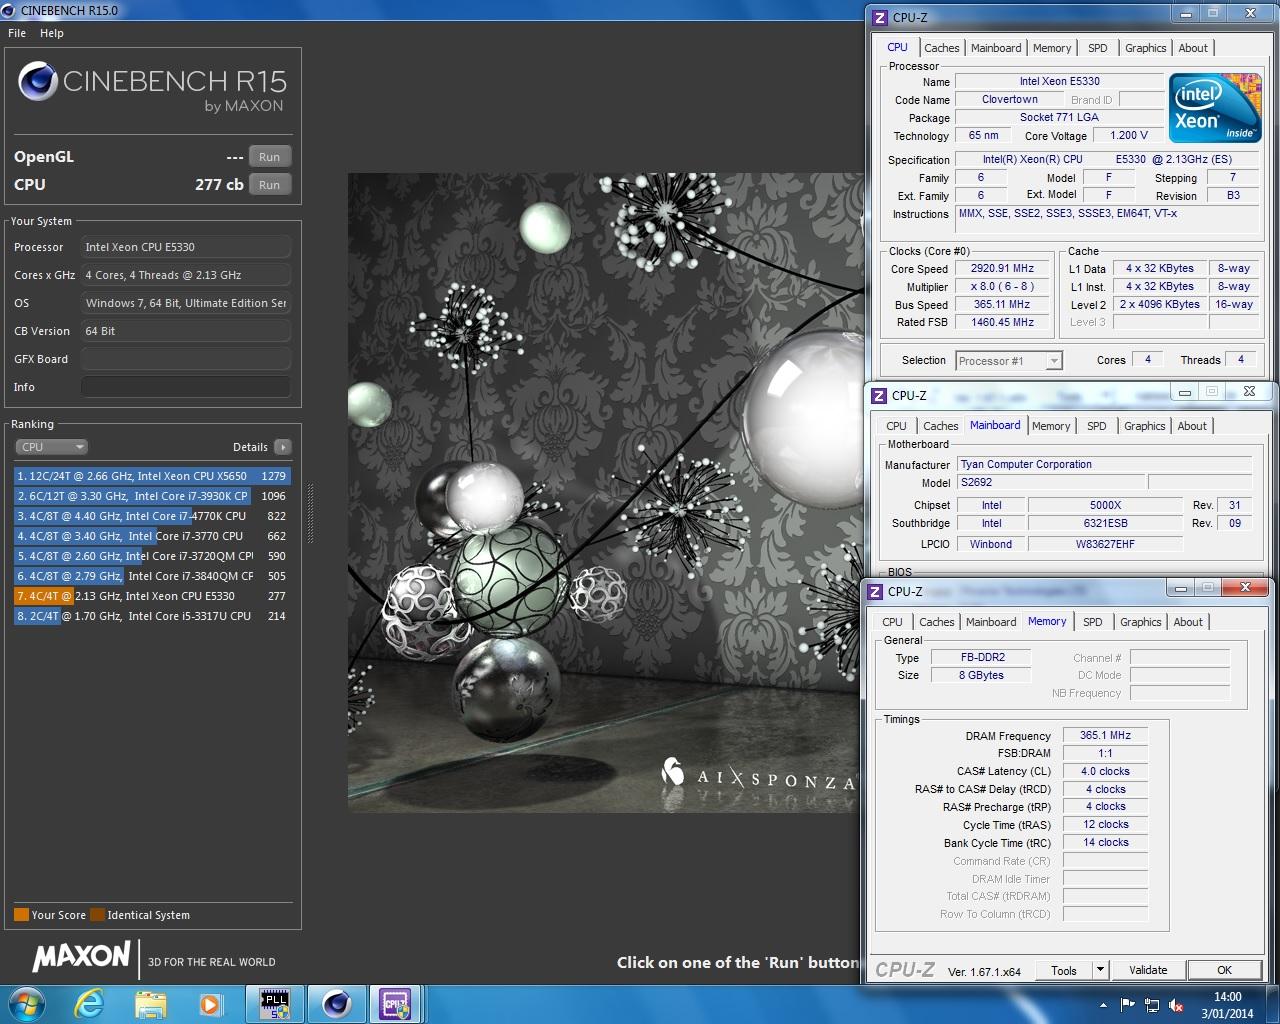Image resolution: width=1280 pixels, height=1024 pixels.
Task: Click the Z icon in the top CPU-Z window title bar
Action: (880, 17)
